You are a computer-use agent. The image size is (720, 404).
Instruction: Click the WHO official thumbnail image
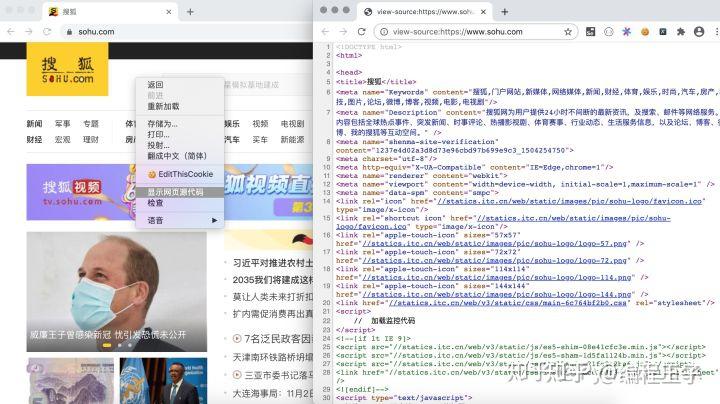pos(163,381)
